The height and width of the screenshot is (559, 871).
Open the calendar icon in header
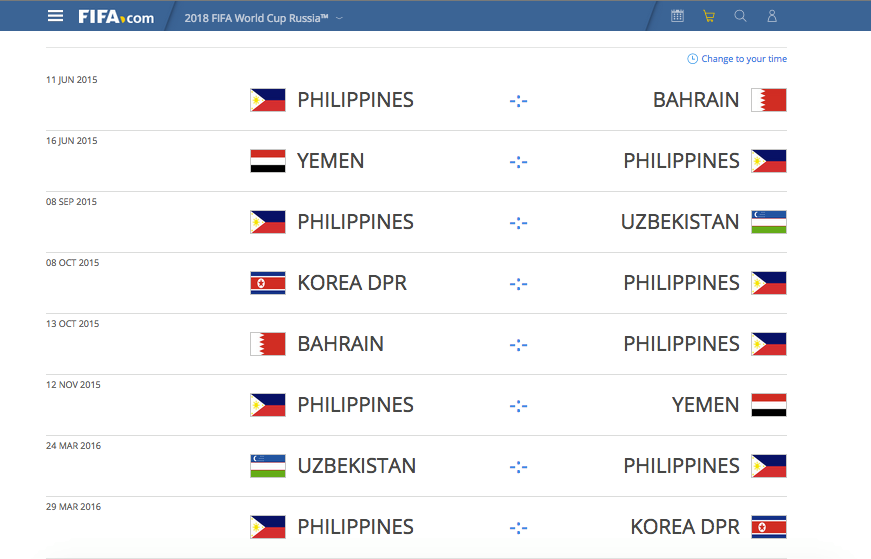677,16
